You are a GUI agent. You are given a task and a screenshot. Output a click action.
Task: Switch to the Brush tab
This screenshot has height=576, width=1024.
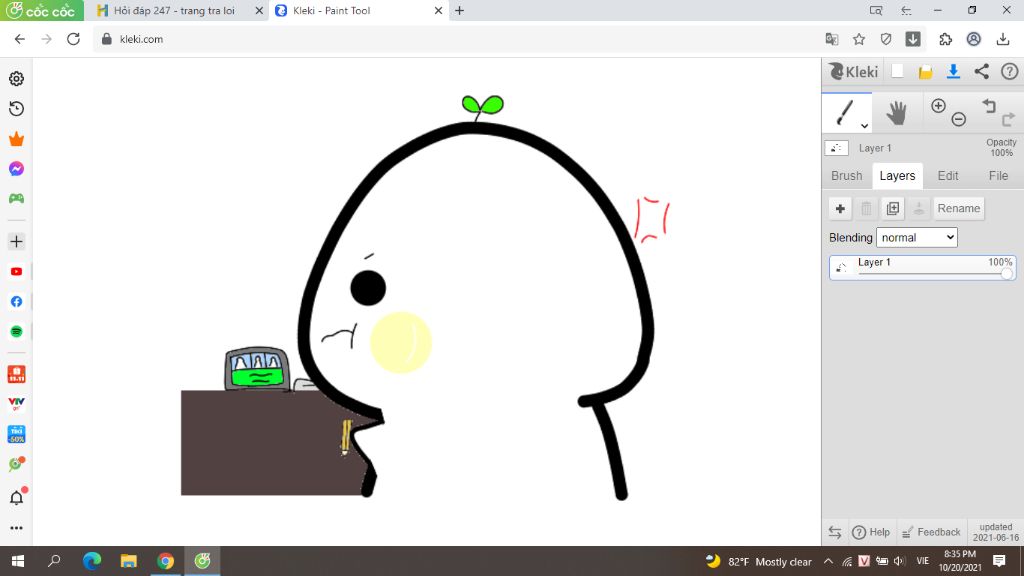(846, 176)
